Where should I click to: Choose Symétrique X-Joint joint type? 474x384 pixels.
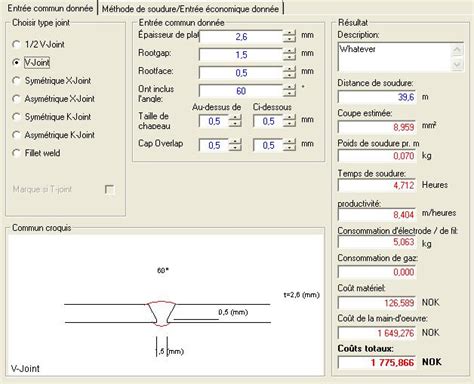[x=52, y=81]
